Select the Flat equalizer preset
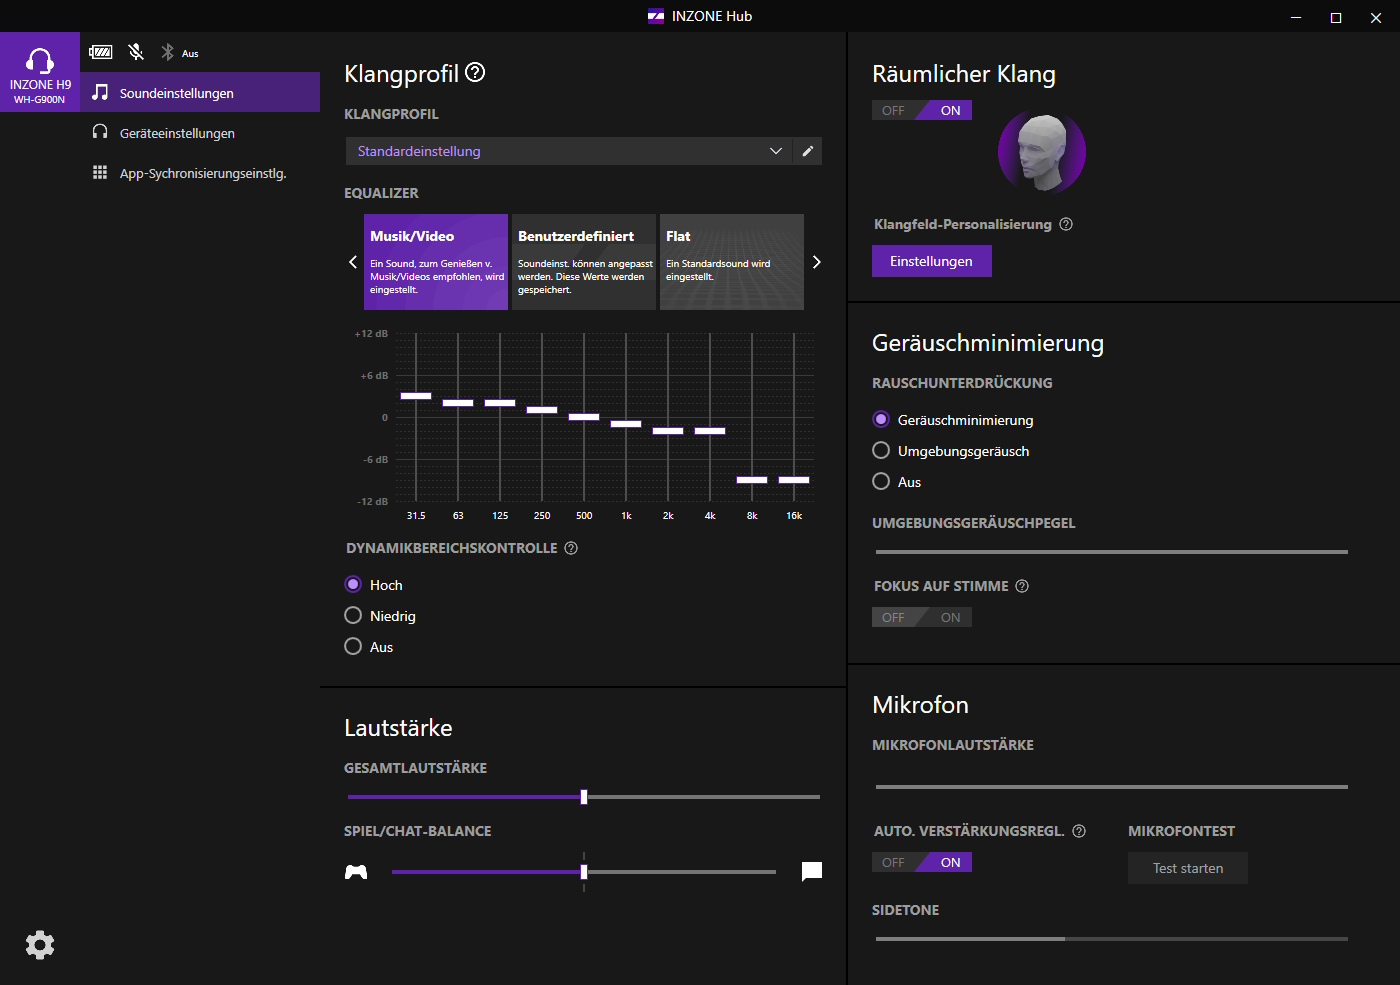 pyautogui.click(x=732, y=262)
